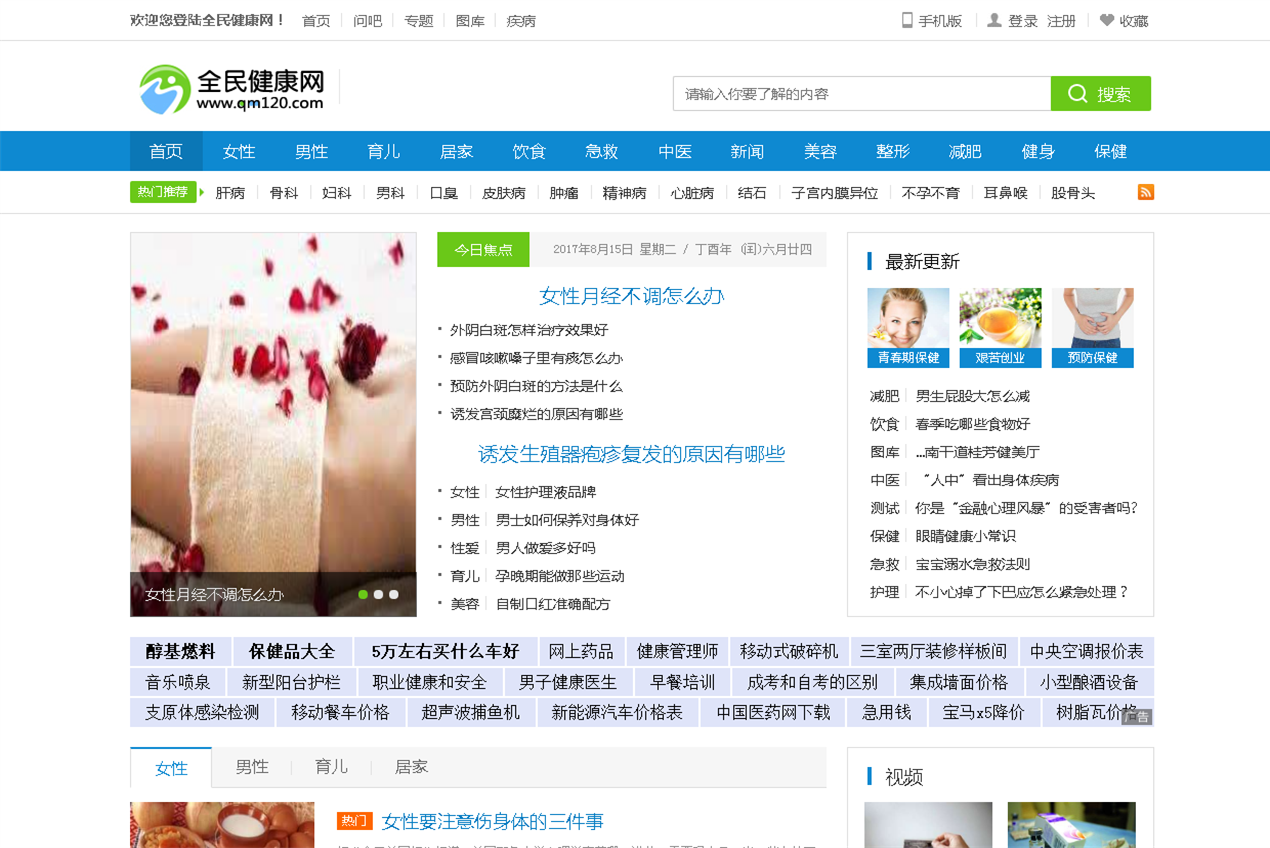1270x848 pixels.
Task: Open article 诱发宫颈糜烂的原因有哪些
Action: coord(536,414)
